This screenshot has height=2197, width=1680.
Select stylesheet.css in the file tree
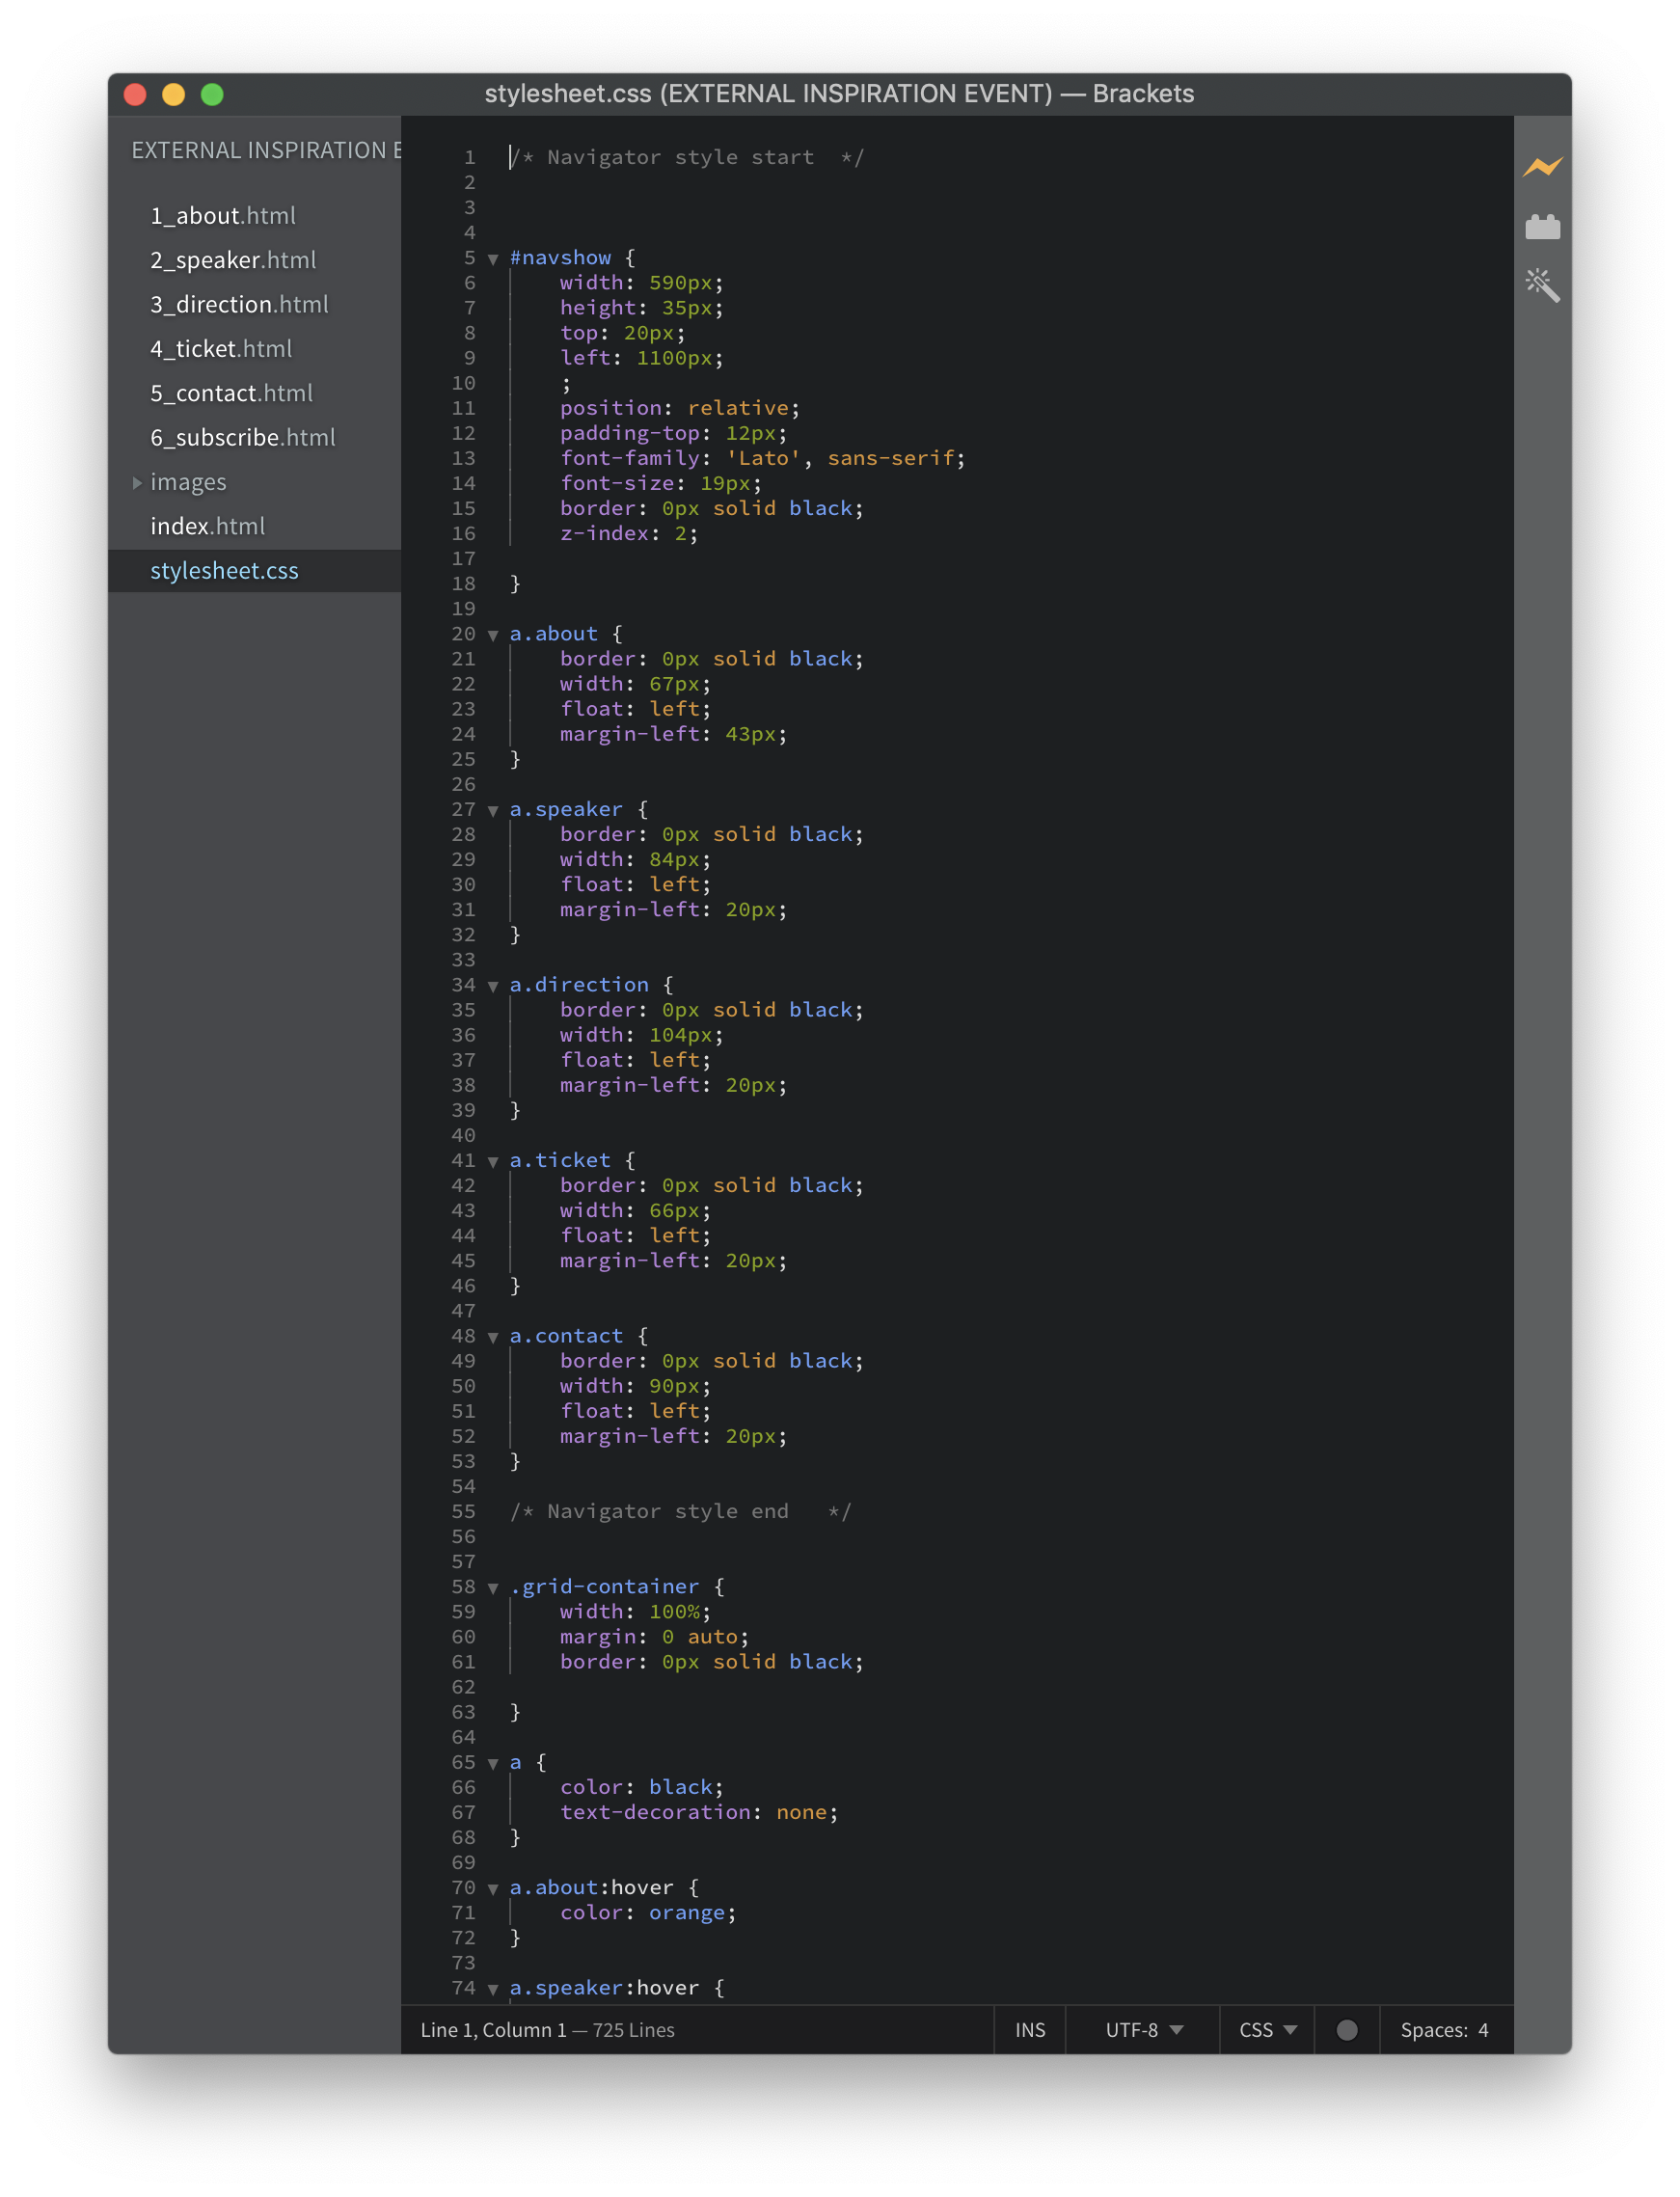[x=224, y=571]
